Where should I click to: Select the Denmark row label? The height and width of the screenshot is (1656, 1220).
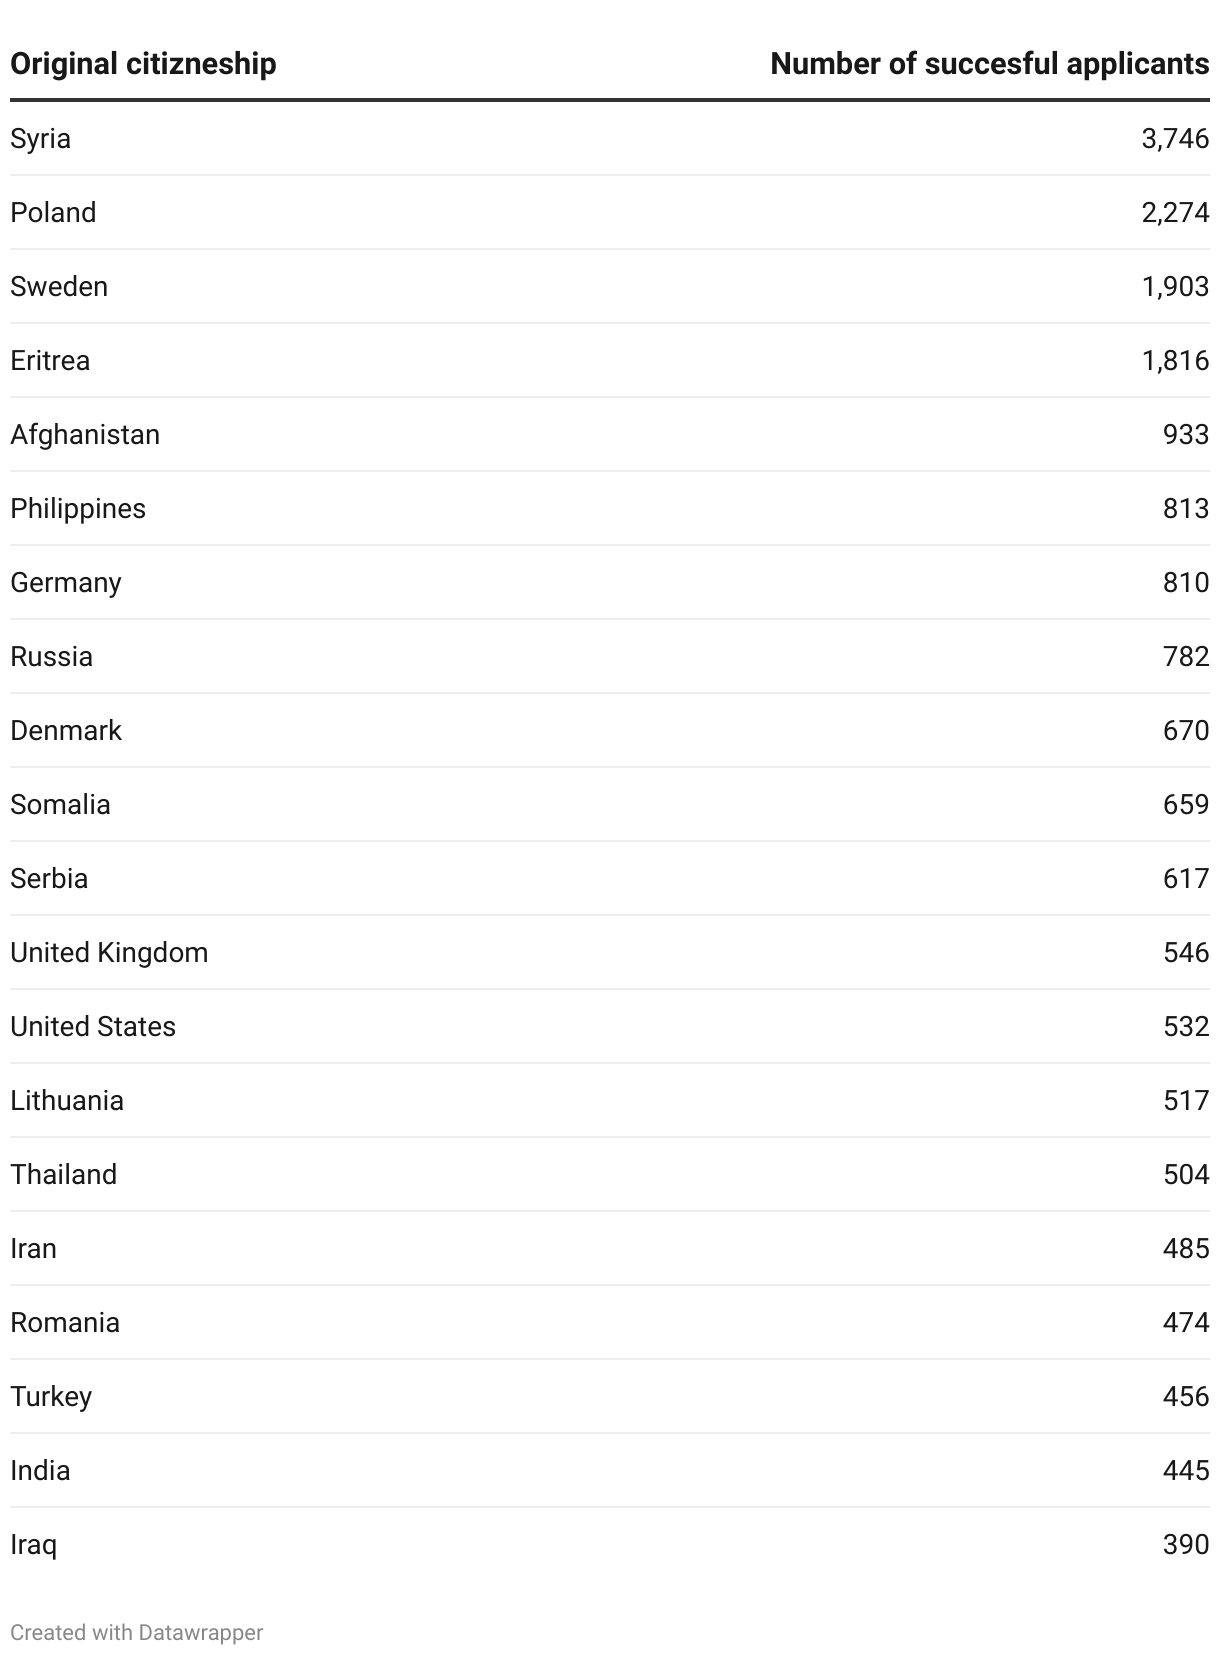tap(66, 730)
